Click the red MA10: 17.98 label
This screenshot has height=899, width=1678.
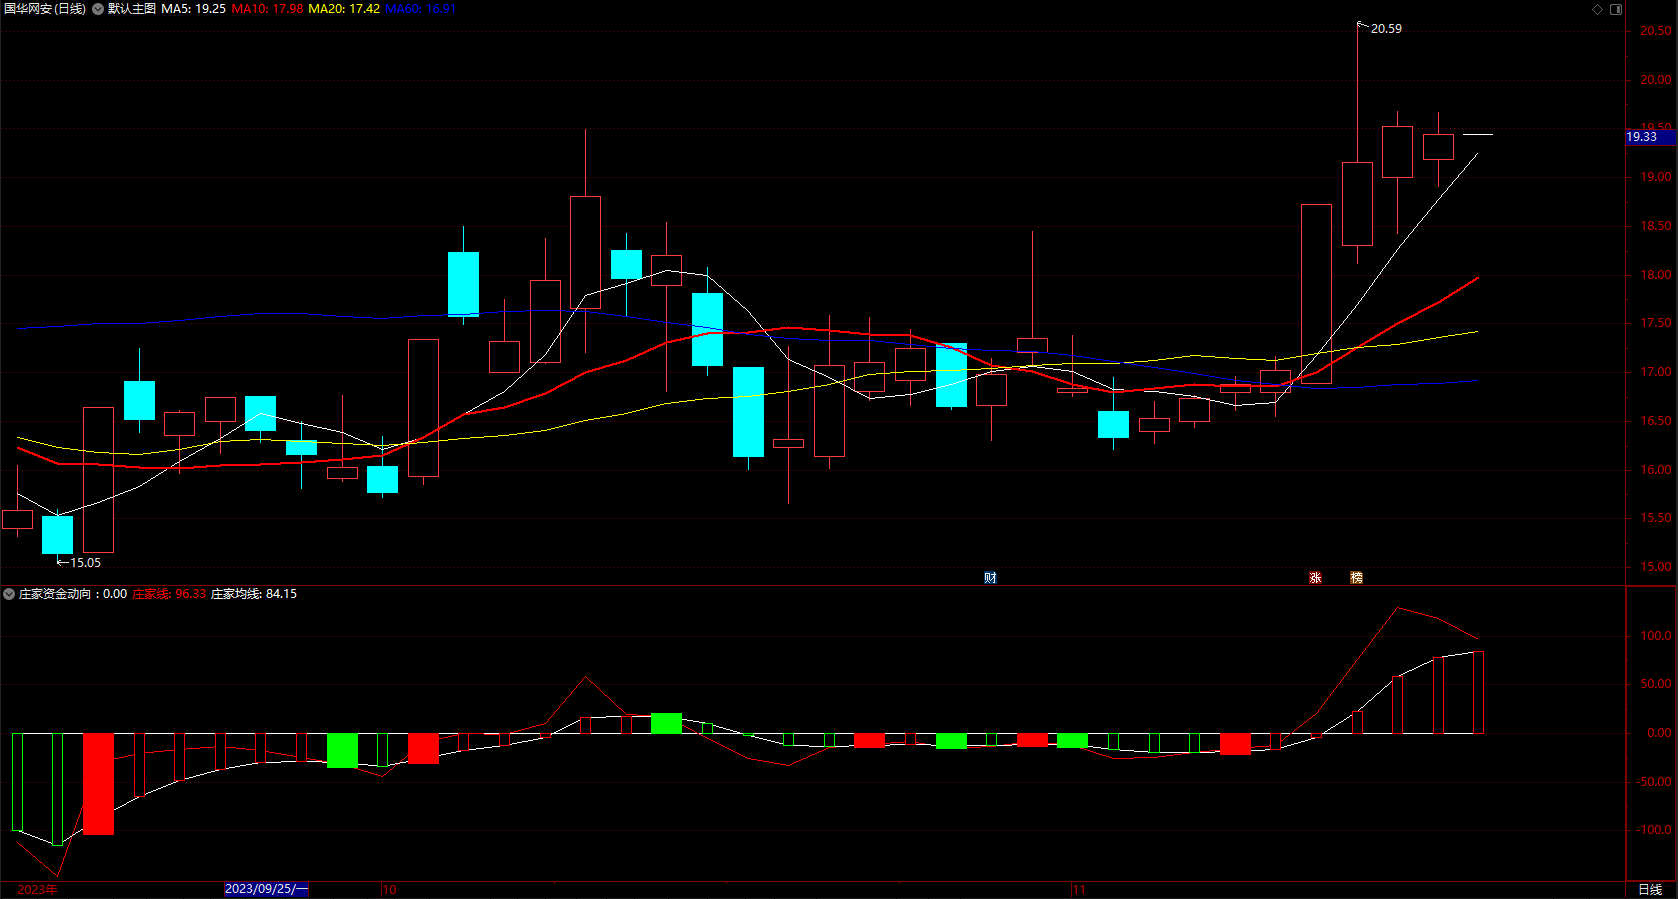point(267,9)
